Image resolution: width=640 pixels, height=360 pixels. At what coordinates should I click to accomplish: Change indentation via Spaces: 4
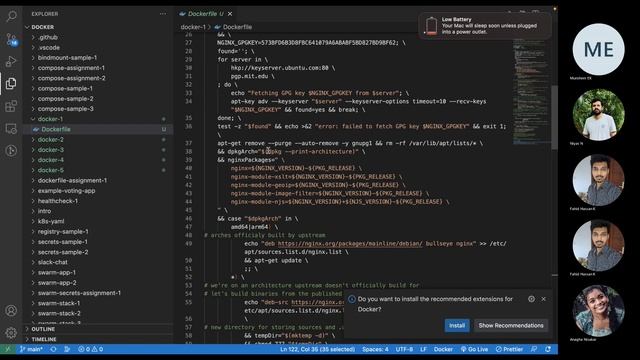(375, 349)
